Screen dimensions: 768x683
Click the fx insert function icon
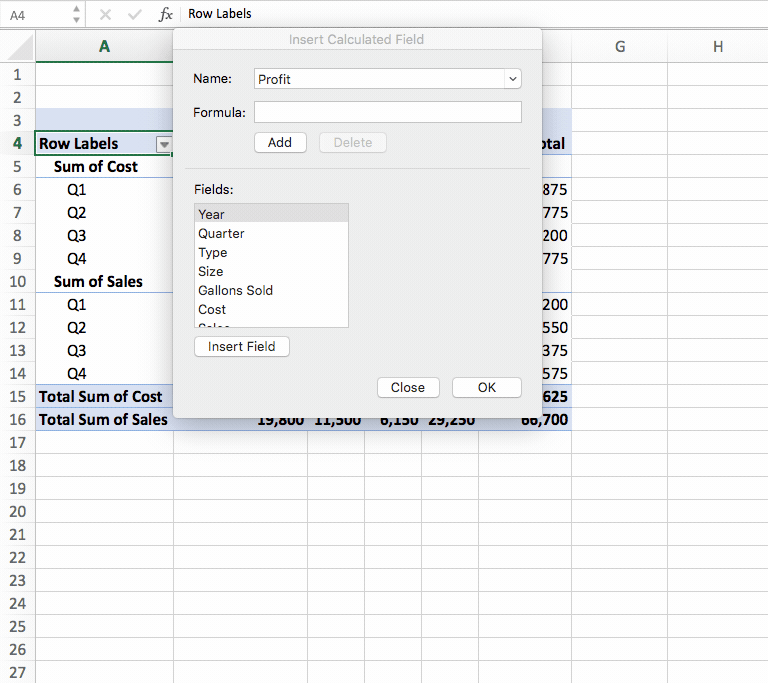[166, 14]
